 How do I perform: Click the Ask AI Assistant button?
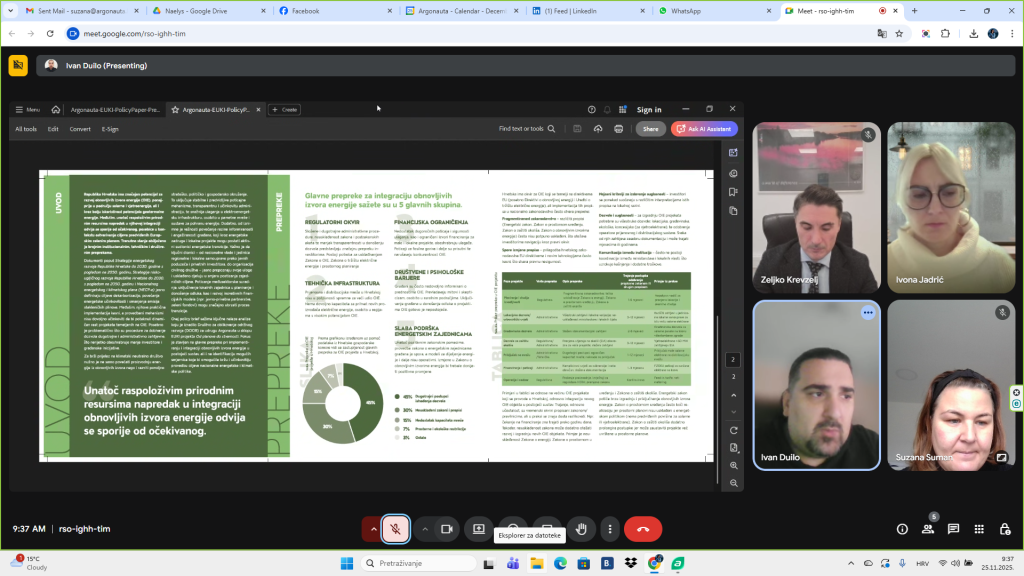coord(705,129)
